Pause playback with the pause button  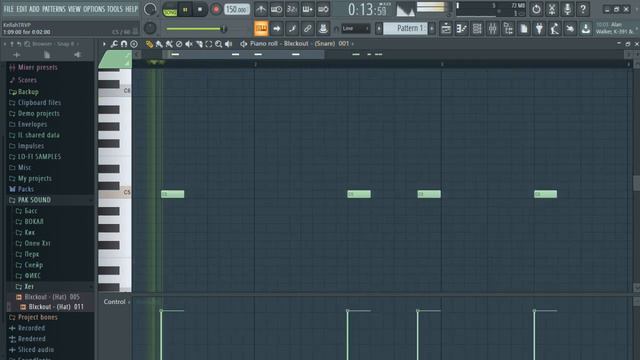[x=185, y=9]
